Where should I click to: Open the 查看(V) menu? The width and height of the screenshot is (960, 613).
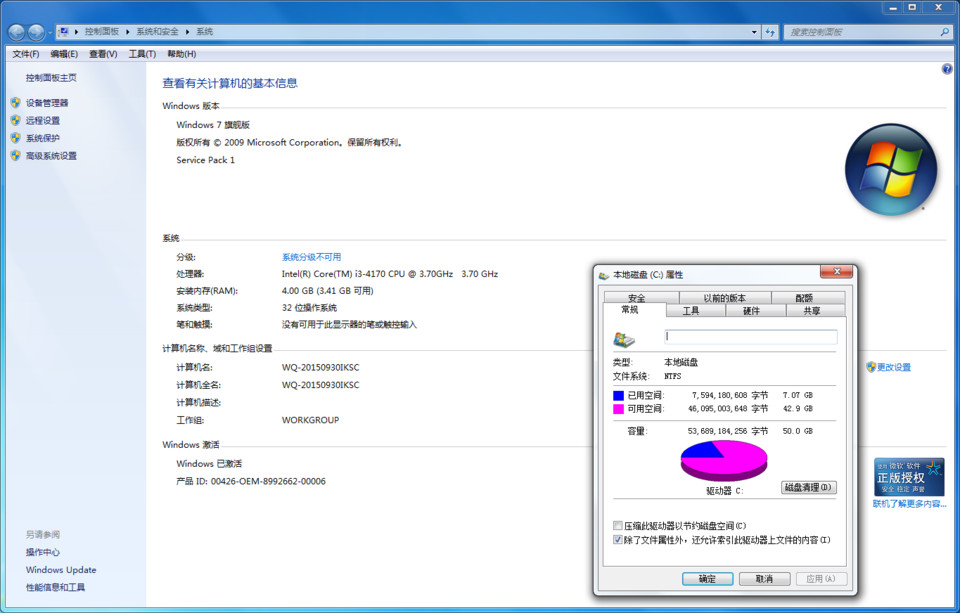tap(103, 54)
